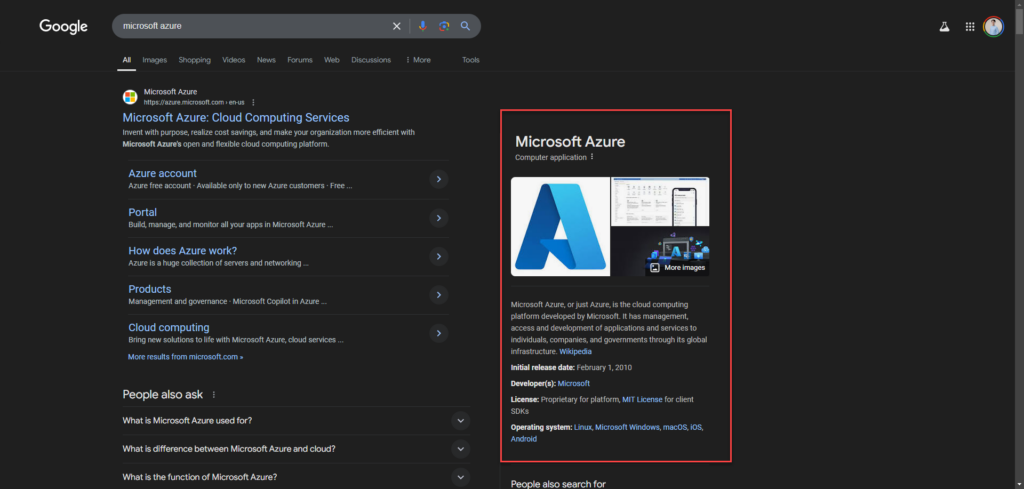Switch to the Videos tab

[234, 60]
